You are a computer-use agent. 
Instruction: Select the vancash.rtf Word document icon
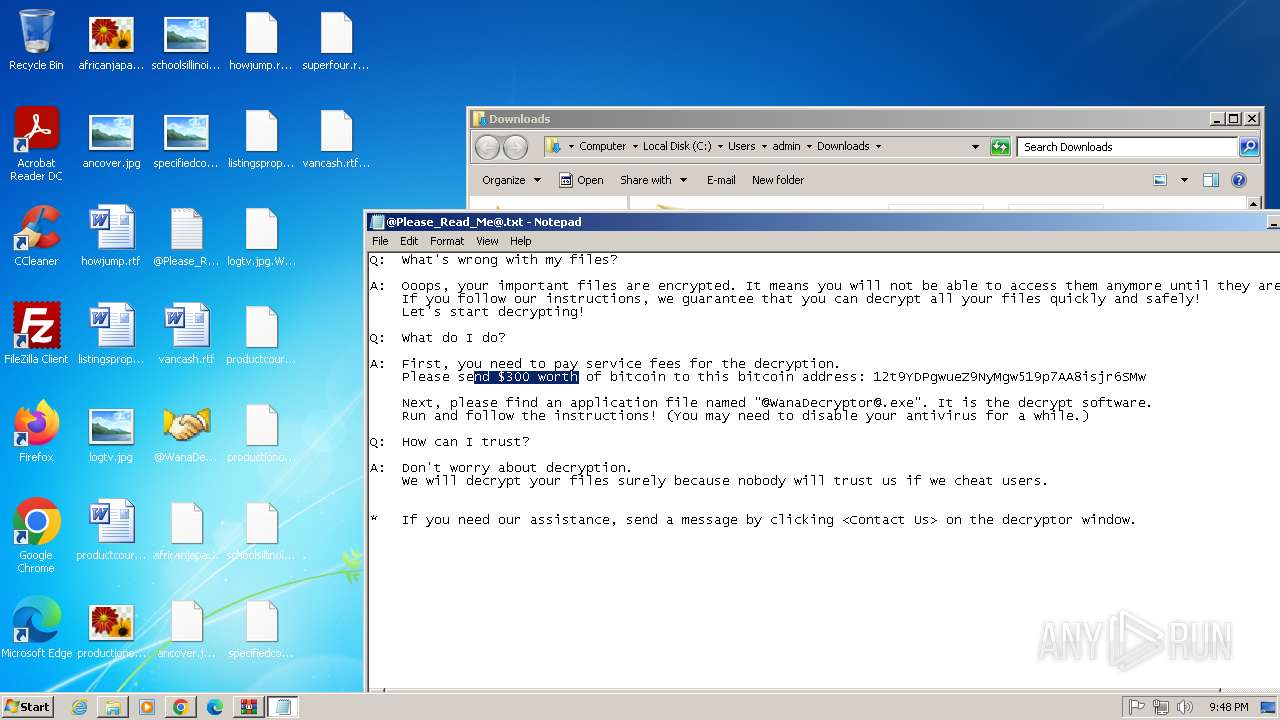[186, 334]
